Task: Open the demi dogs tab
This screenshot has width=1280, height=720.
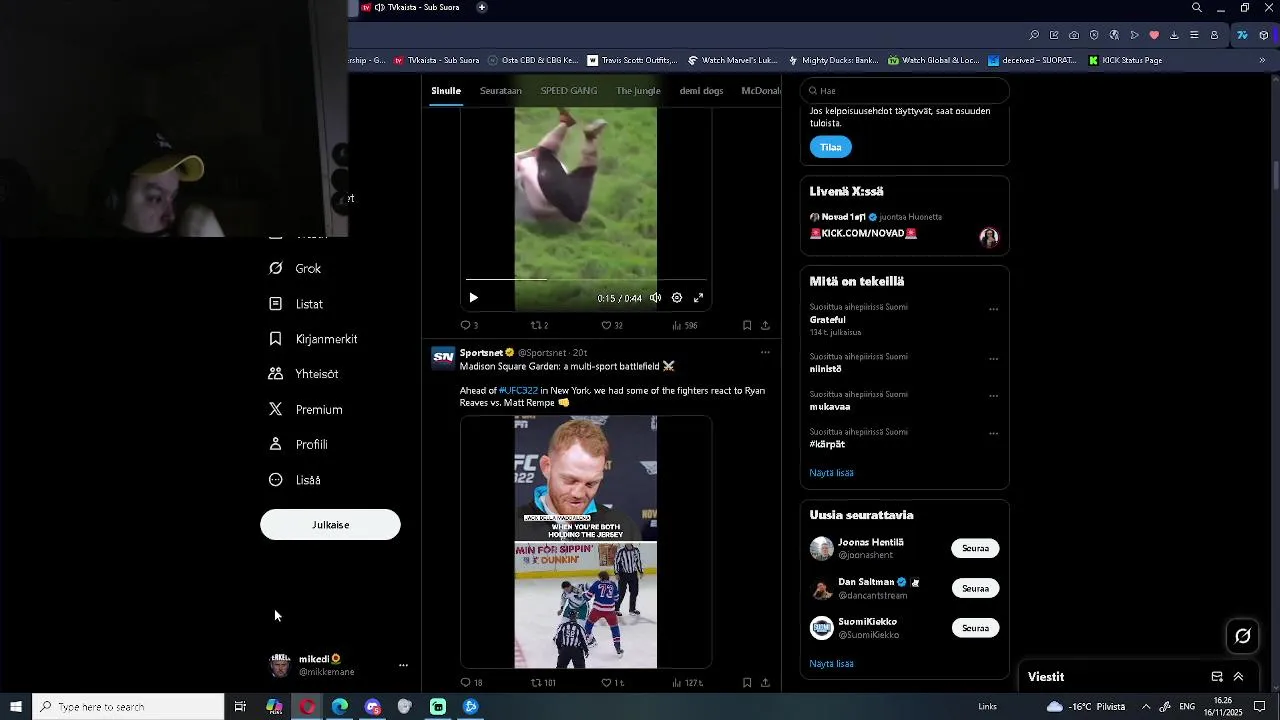Action: (701, 91)
